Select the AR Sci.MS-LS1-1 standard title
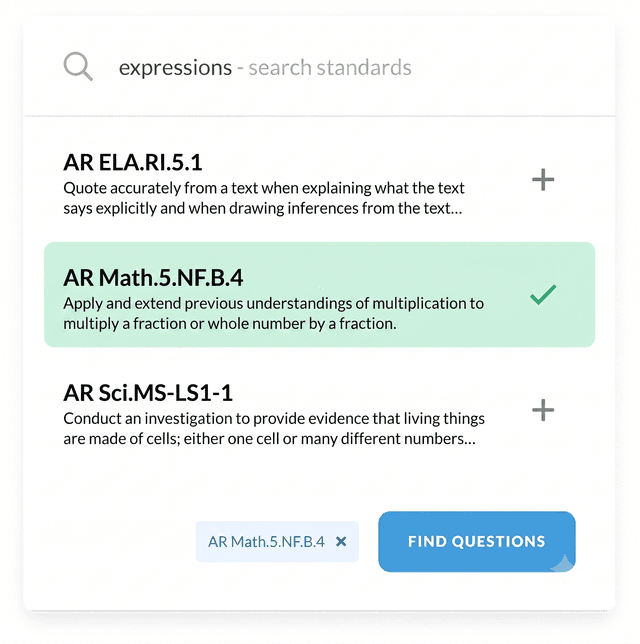Viewport: 640px width, 644px height. (x=148, y=393)
